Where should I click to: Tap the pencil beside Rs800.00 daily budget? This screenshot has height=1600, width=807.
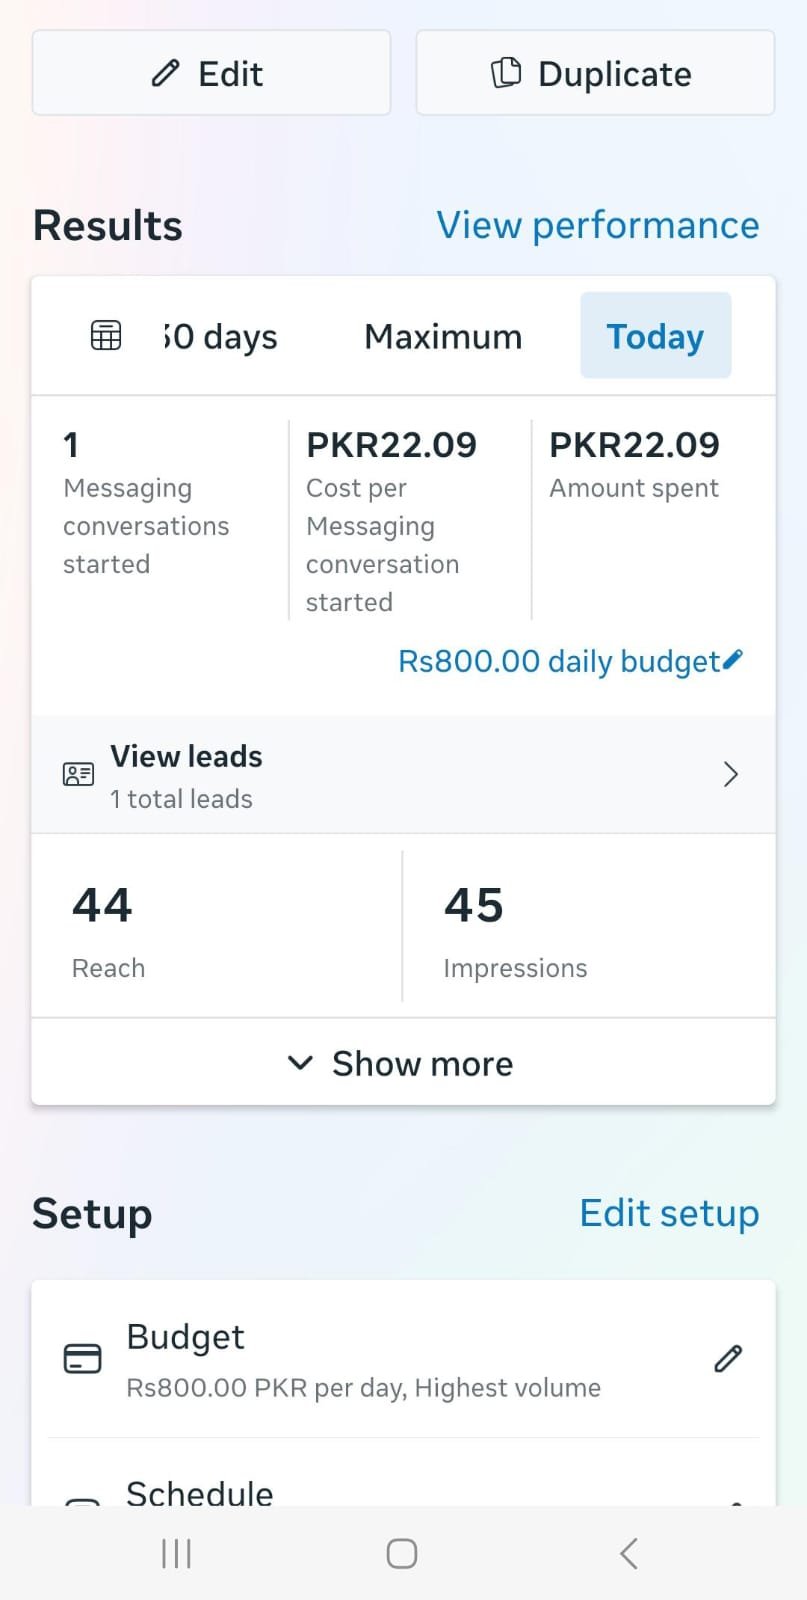[733, 659]
